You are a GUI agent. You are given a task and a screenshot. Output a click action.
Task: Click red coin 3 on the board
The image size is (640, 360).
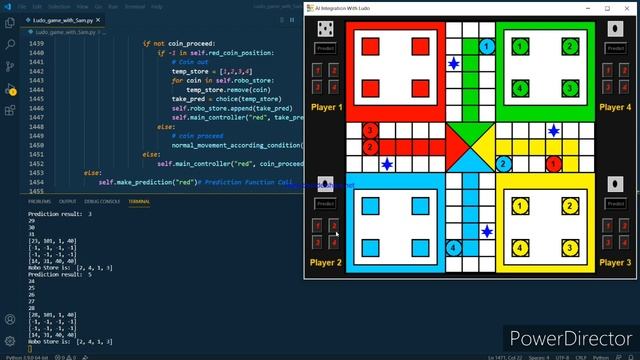click(x=370, y=131)
